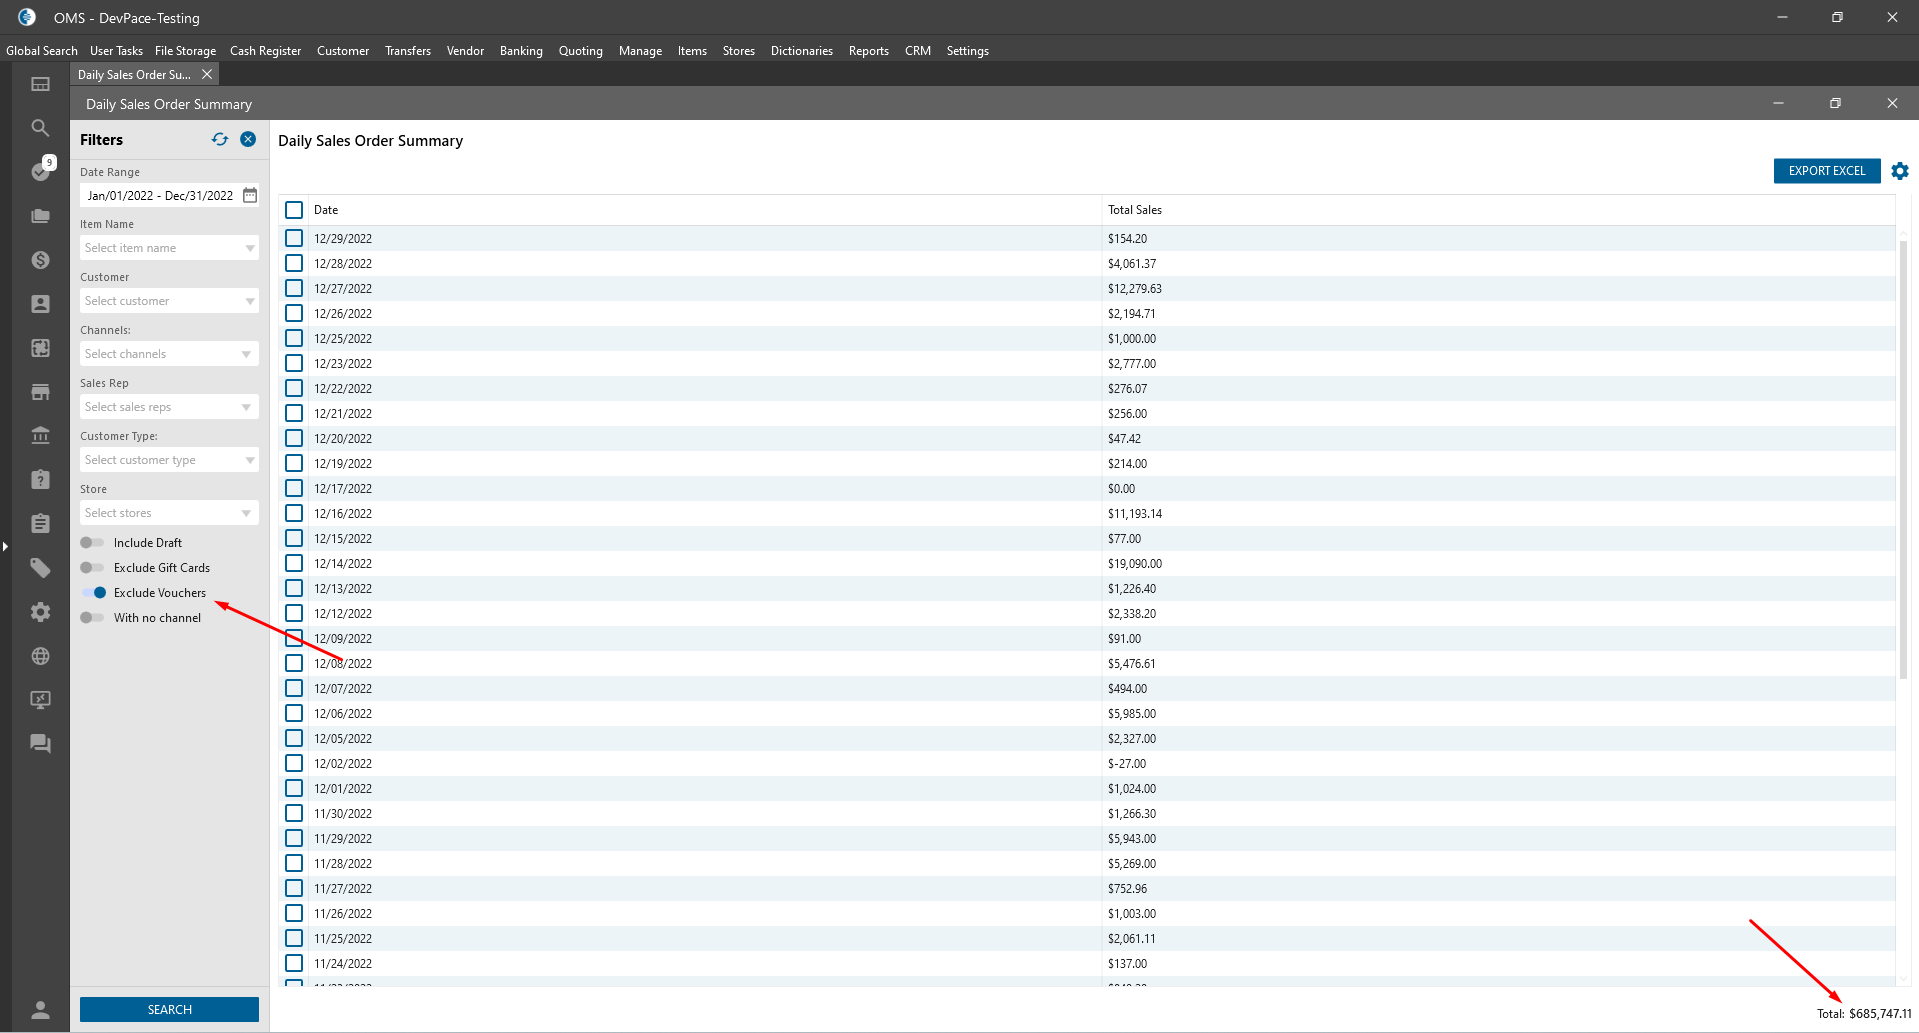Viewport: 1919px width, 1033px height.
Task: Open the user profile icon at sidebar bottom
Action: click(40, 1010)
